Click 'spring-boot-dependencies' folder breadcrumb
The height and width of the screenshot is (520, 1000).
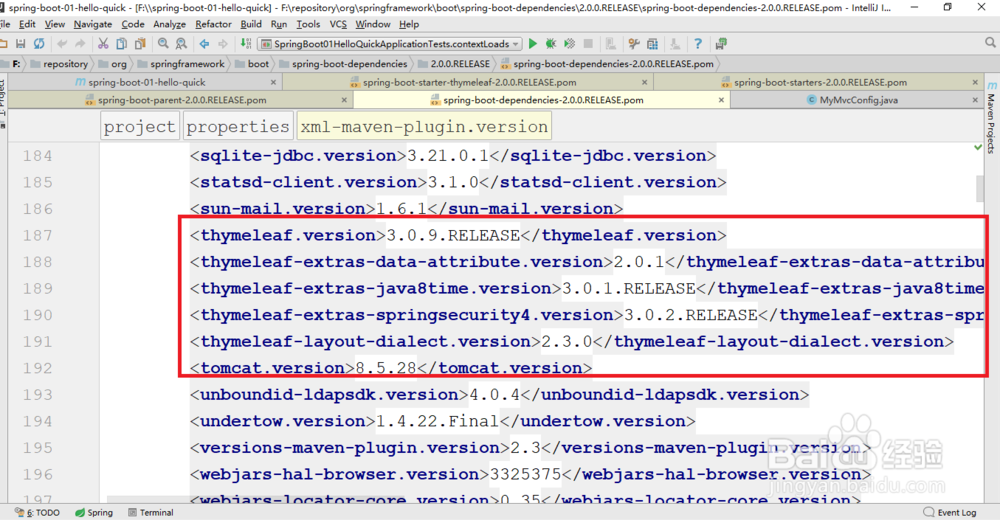click(x=343, y=64)
